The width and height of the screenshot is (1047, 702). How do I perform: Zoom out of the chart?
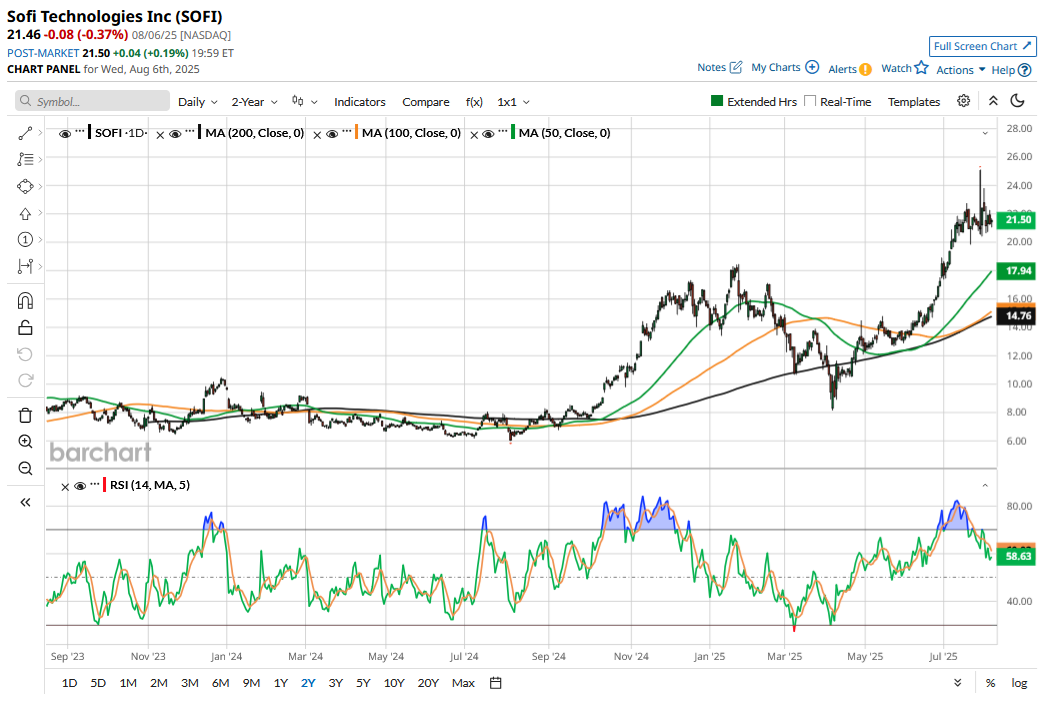[x=25, y=468]
